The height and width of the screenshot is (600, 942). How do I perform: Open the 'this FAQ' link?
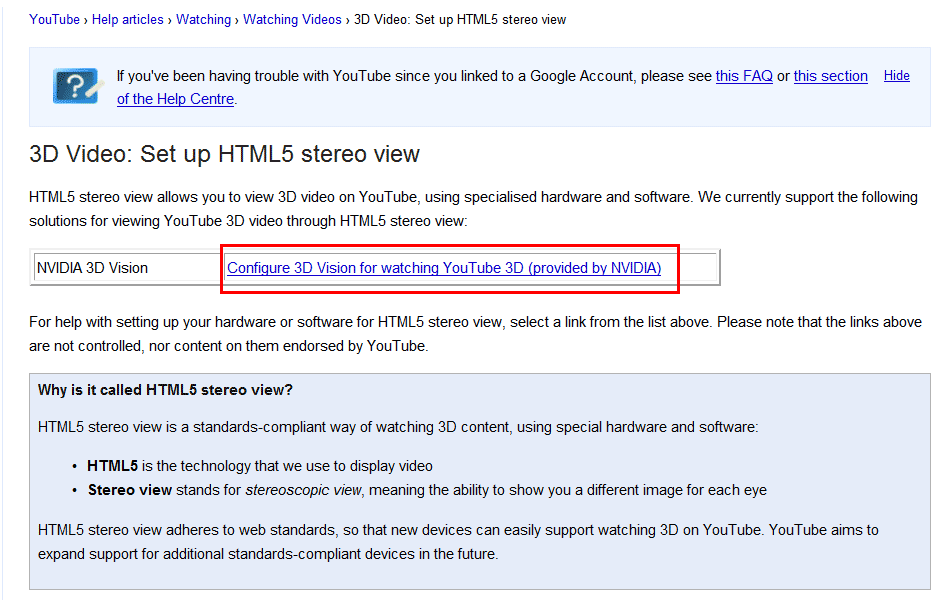coord(744,76)
